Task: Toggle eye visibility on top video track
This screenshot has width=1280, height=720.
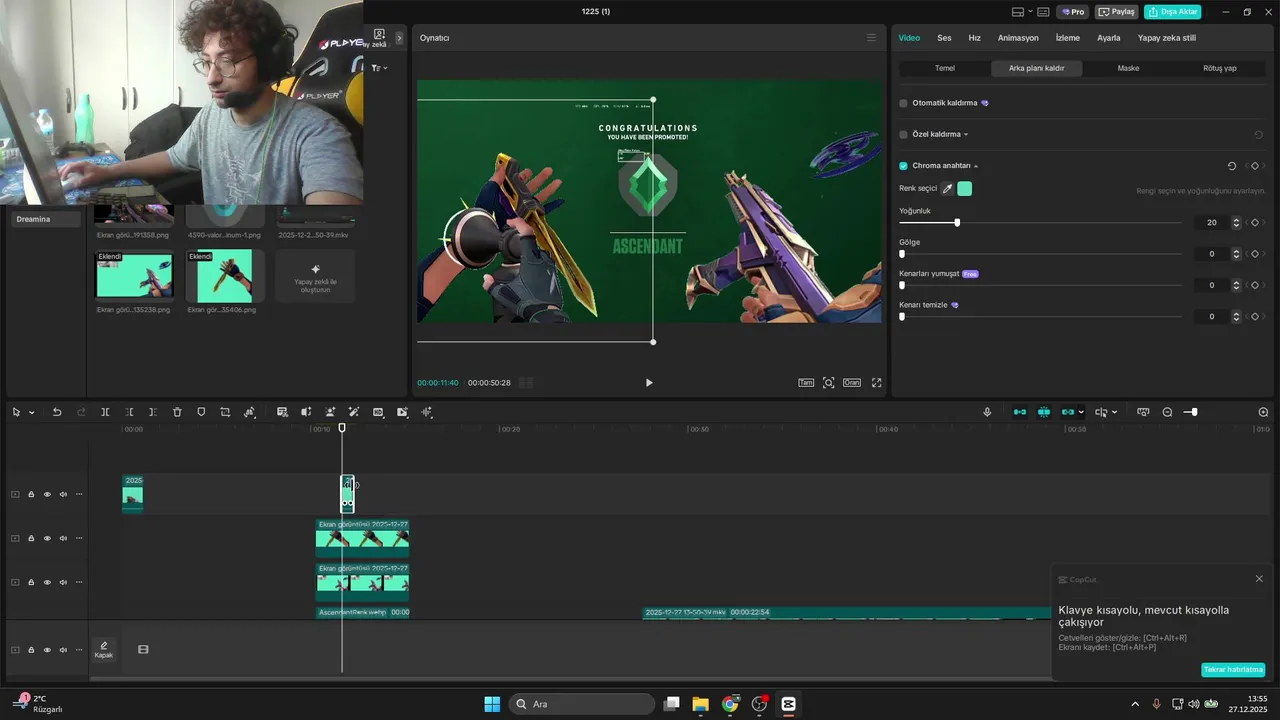Action: 47,494
